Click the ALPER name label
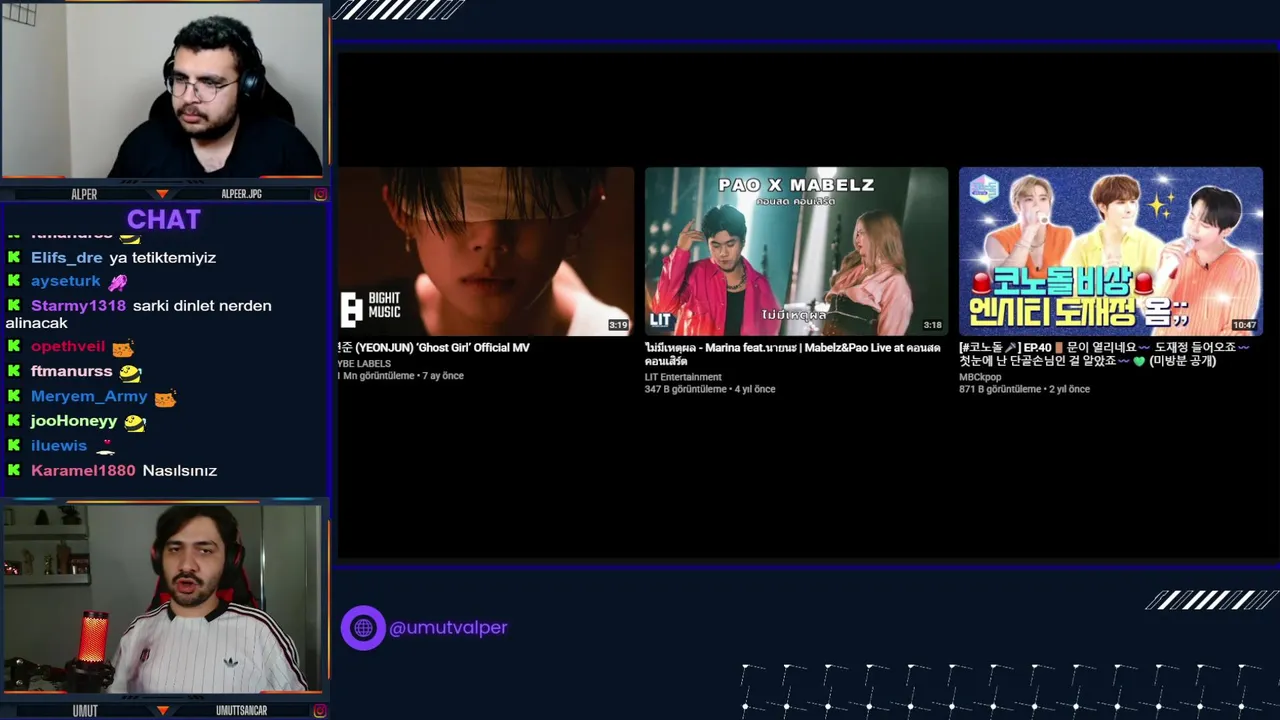1280x720 pixels. (x=84, y=194)
